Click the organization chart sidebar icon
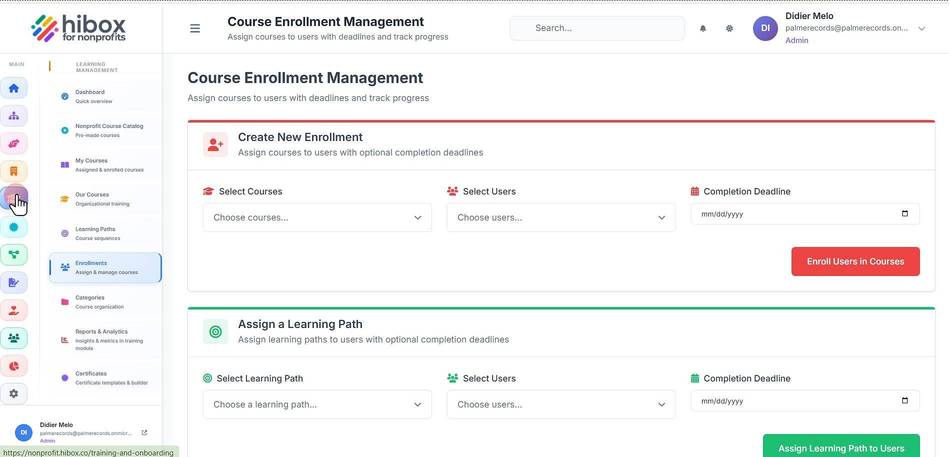The image size is (949, 457). (x=13, y=116)
